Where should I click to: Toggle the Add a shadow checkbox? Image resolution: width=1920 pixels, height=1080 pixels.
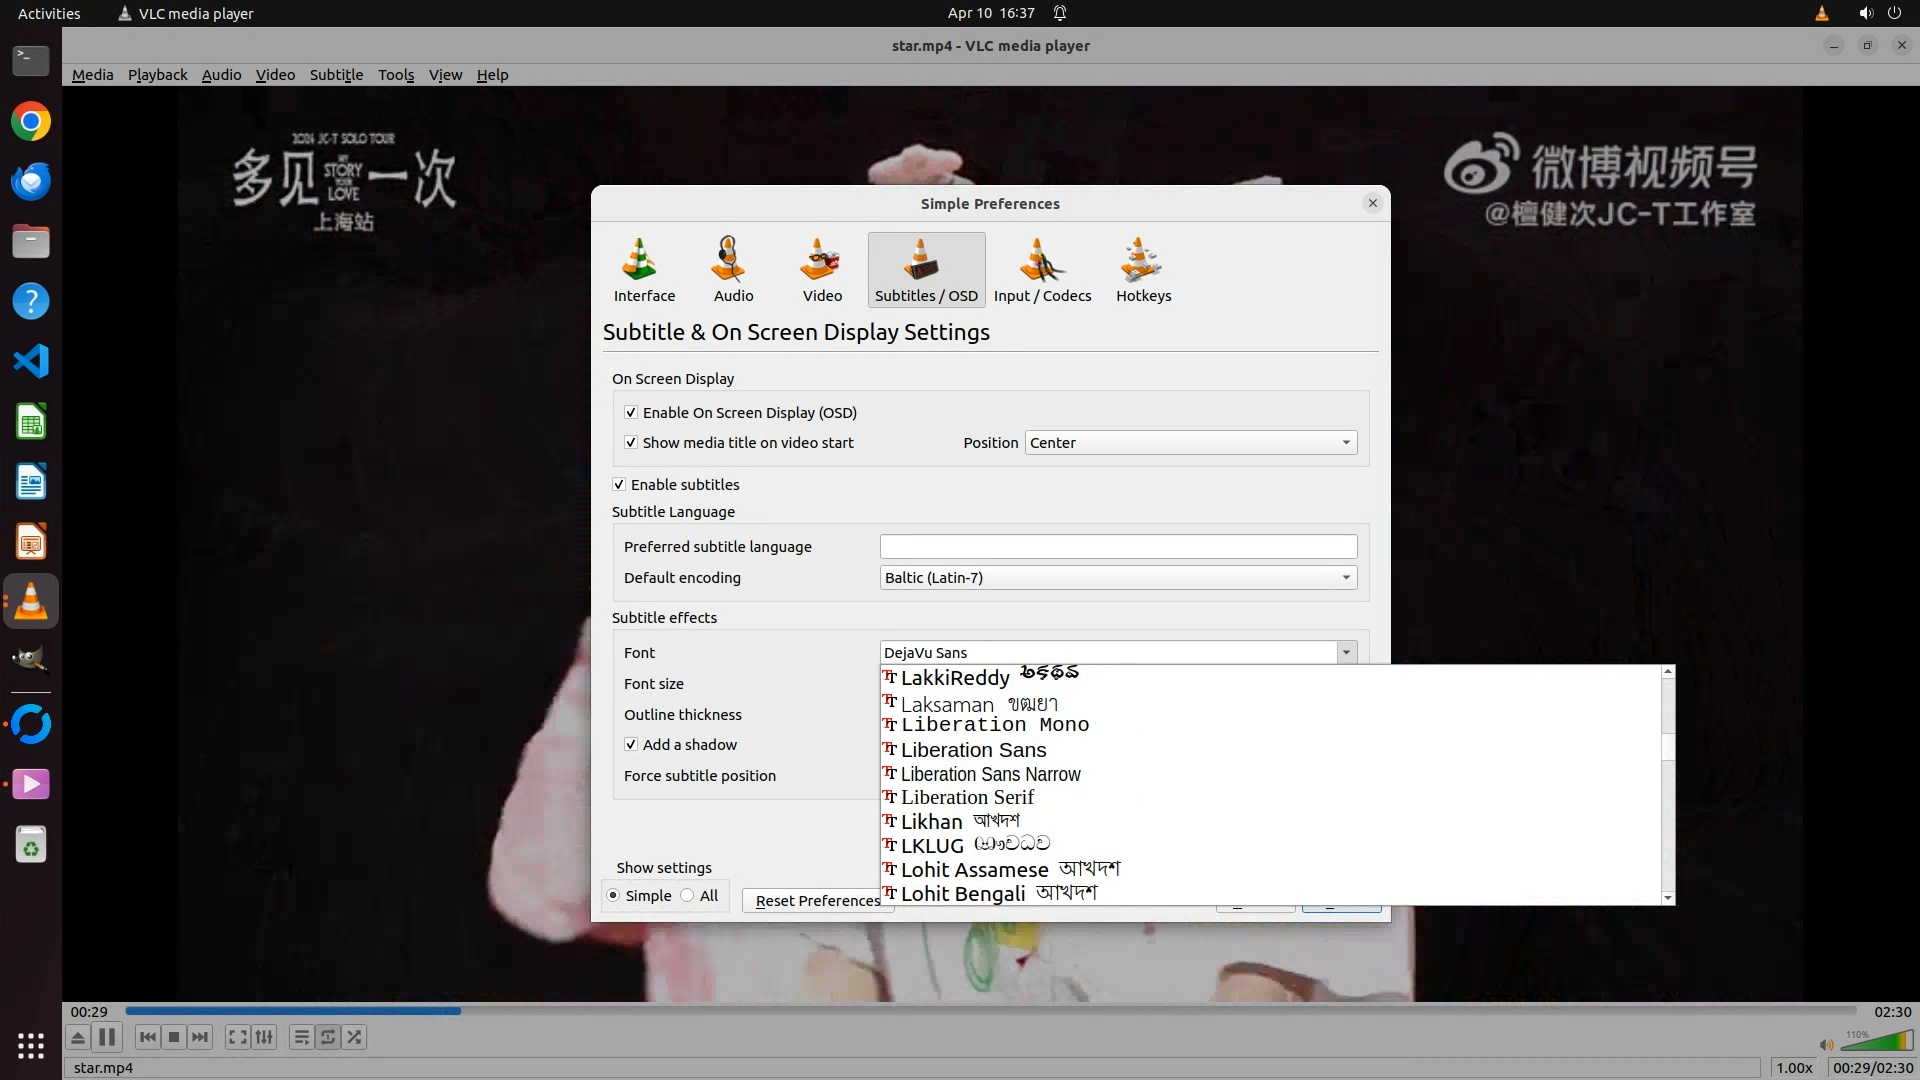631,745
